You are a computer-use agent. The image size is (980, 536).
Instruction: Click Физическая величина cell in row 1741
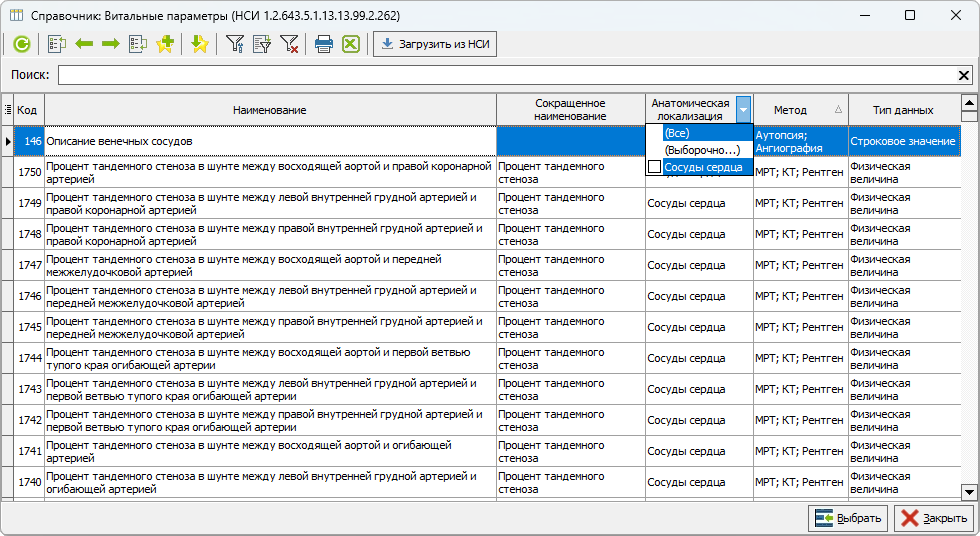pyautogui.click(x=904, y=451)
